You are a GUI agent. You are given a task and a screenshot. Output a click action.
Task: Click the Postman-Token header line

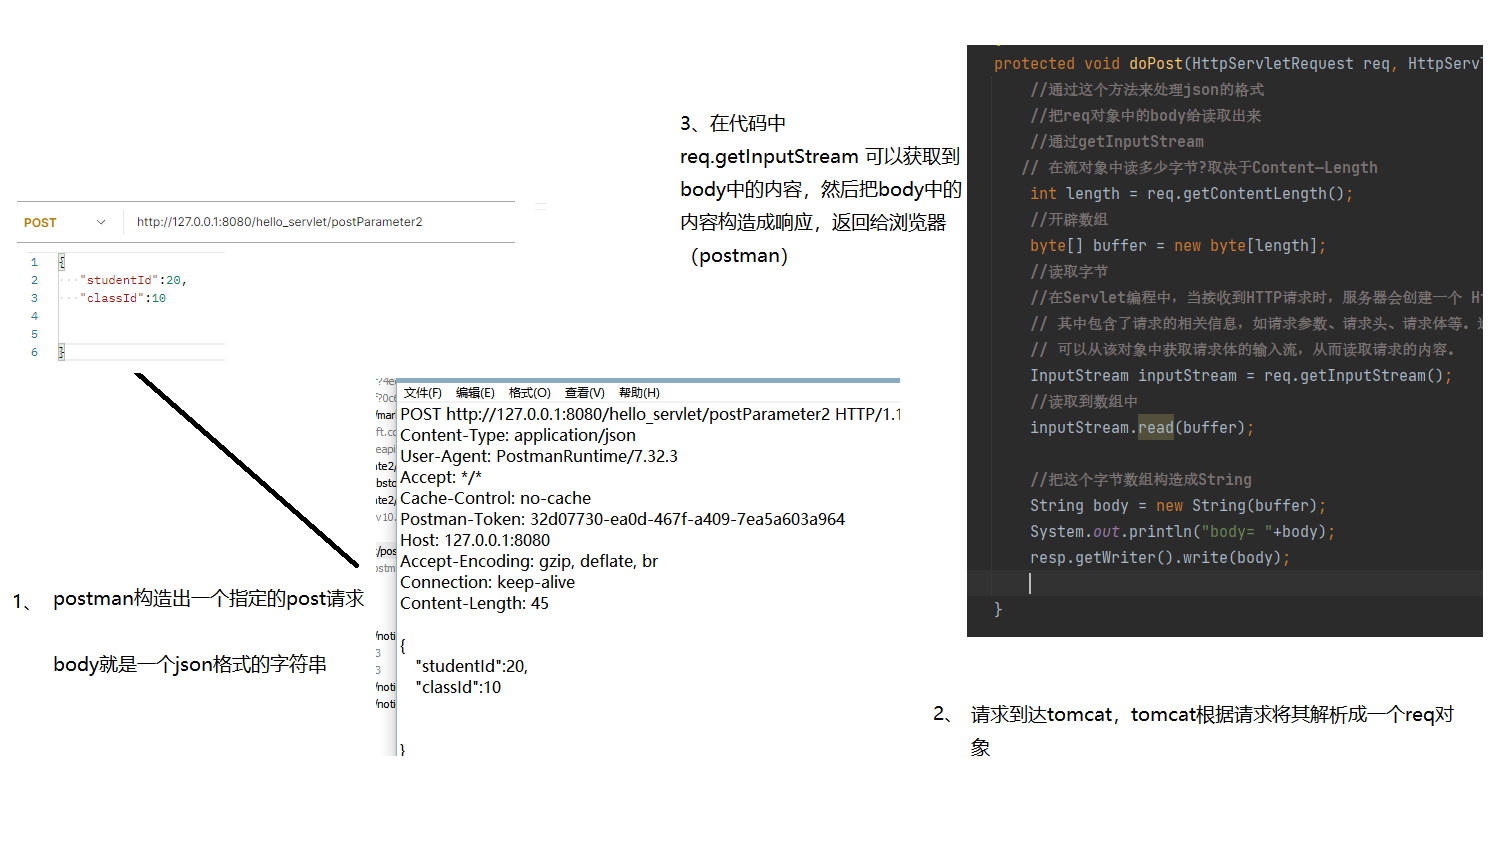coord(622,519)
